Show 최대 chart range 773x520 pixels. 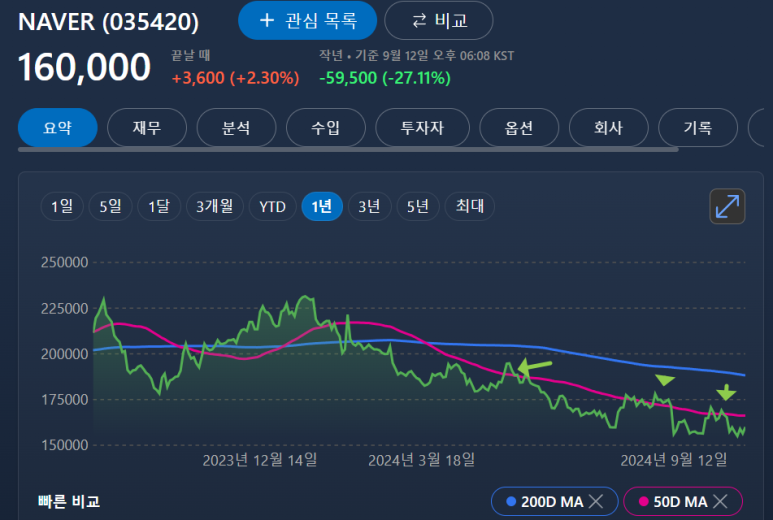(469, 206)
